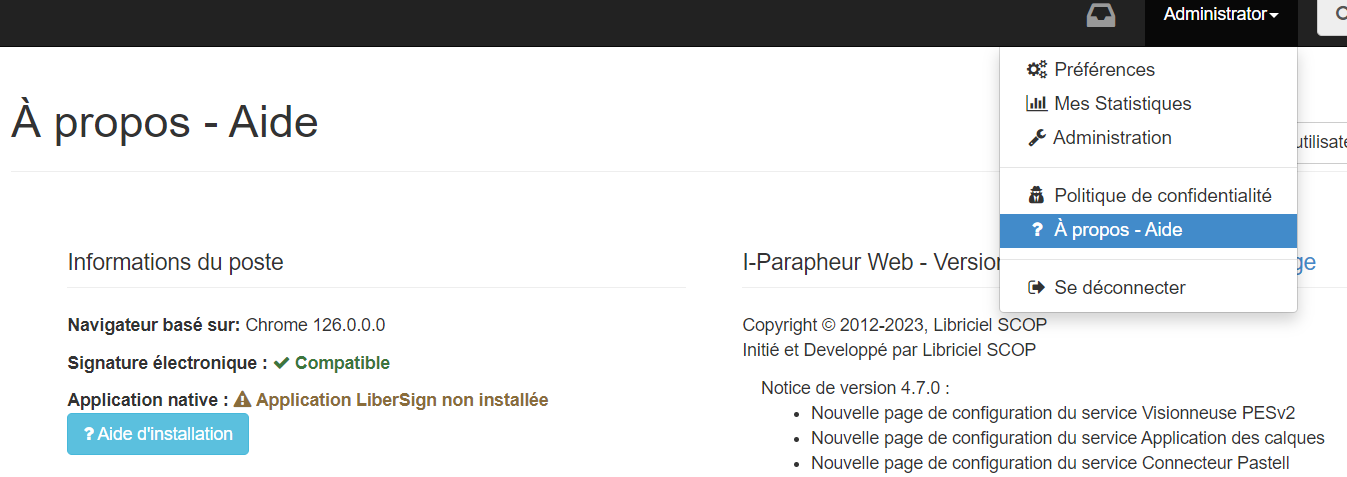The image size is (1347, 477).
Task: Click the partially visible button at top-right navbar edge
Action: click(x=1333, y=16)
